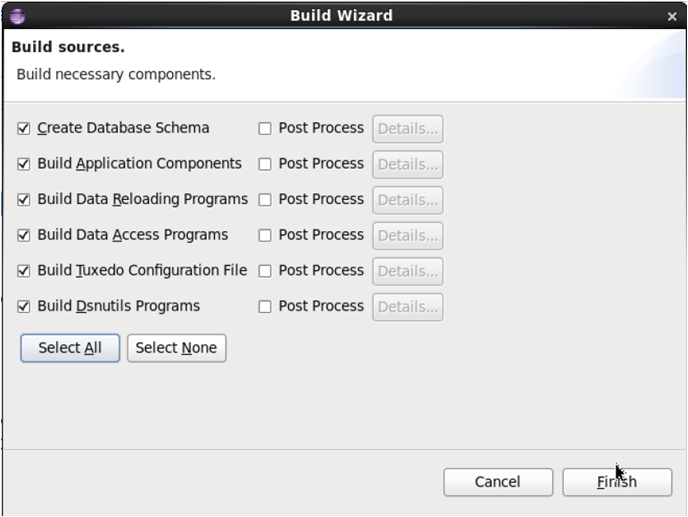Cancel the Build Wizard
Screen dimensions: 688x517
pos(498,482)
